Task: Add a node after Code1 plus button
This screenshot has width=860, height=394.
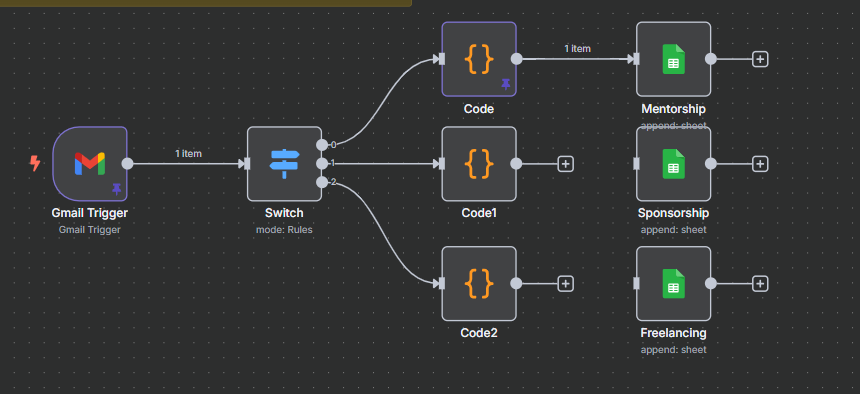Action: click(x=565, y=164)
